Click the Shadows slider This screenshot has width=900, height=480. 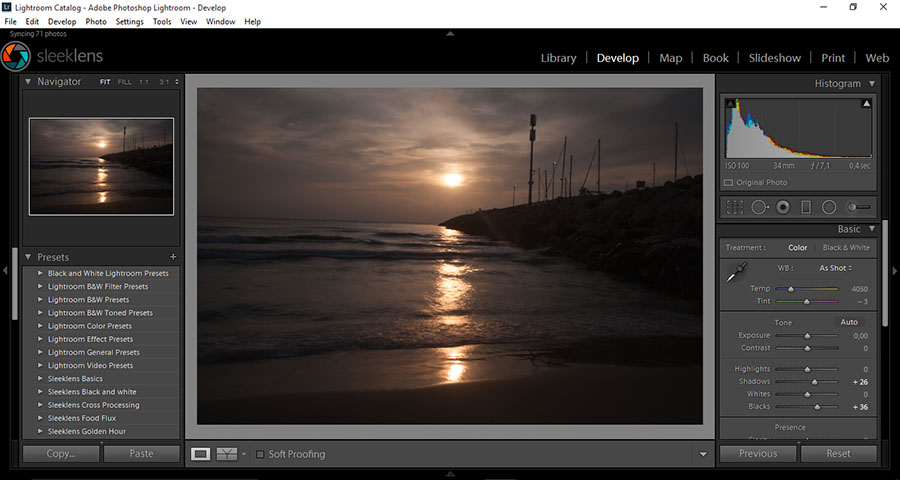click(x=814, y=382)
